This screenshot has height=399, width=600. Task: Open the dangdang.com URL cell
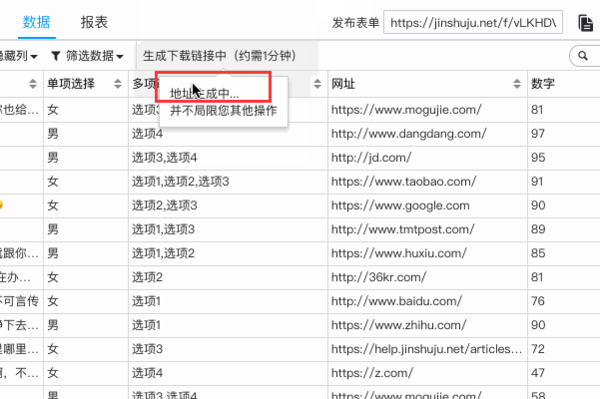pos(427,134)
